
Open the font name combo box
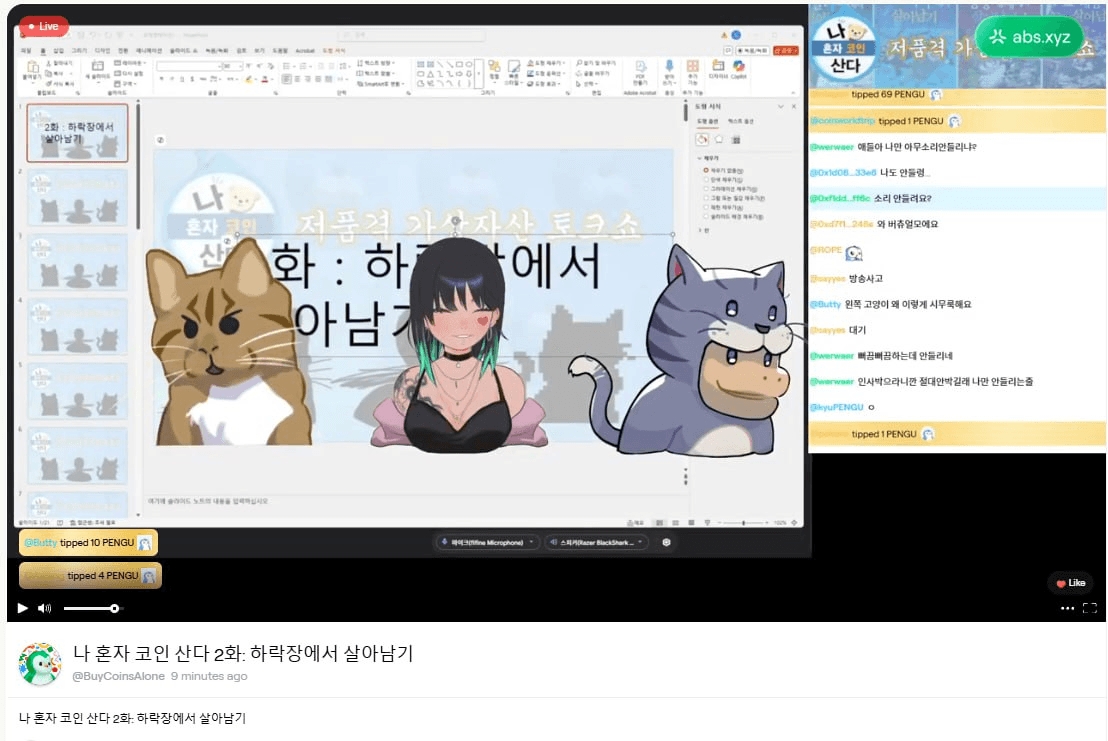(189, 66)
